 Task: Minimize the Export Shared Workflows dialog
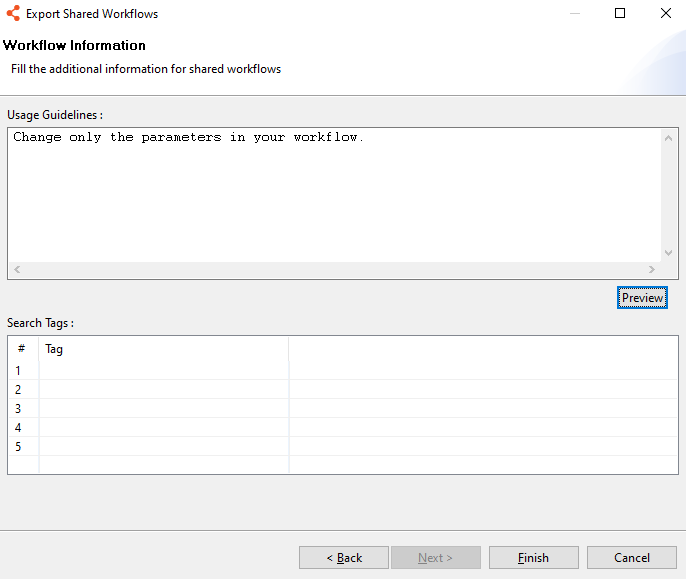574,14
